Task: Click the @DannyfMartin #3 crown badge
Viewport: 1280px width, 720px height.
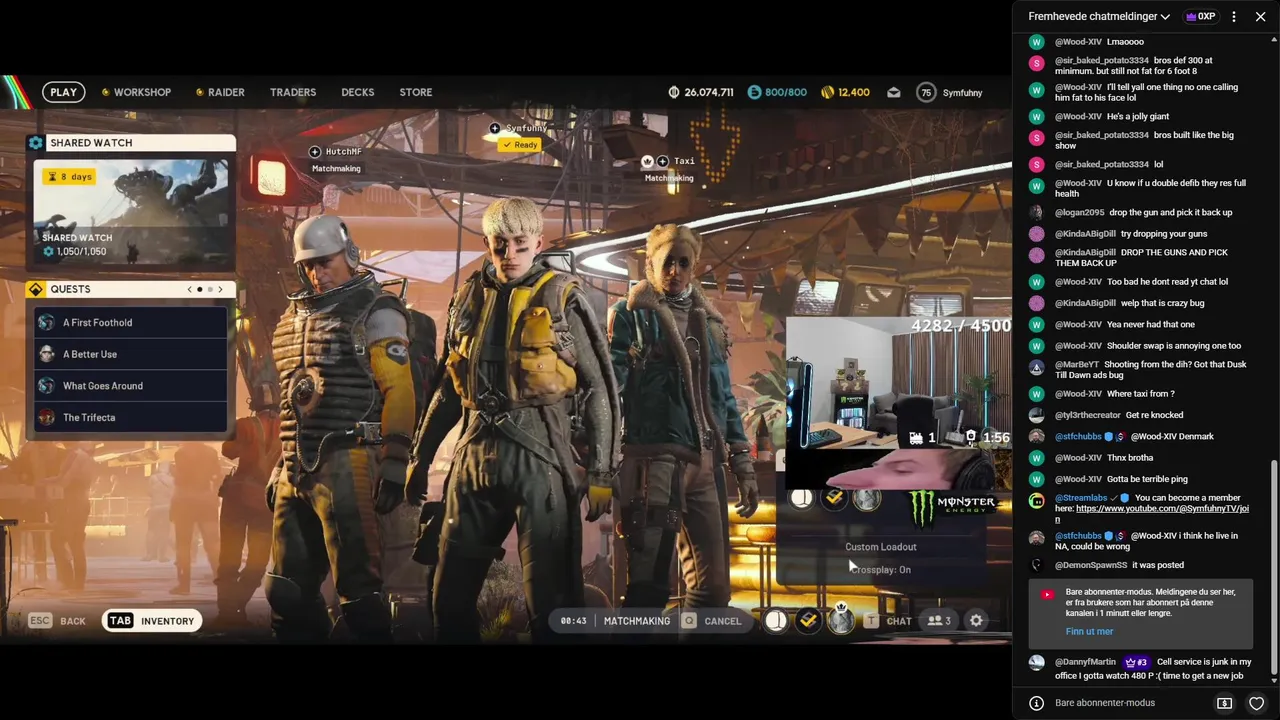Action: (1136, 662)
